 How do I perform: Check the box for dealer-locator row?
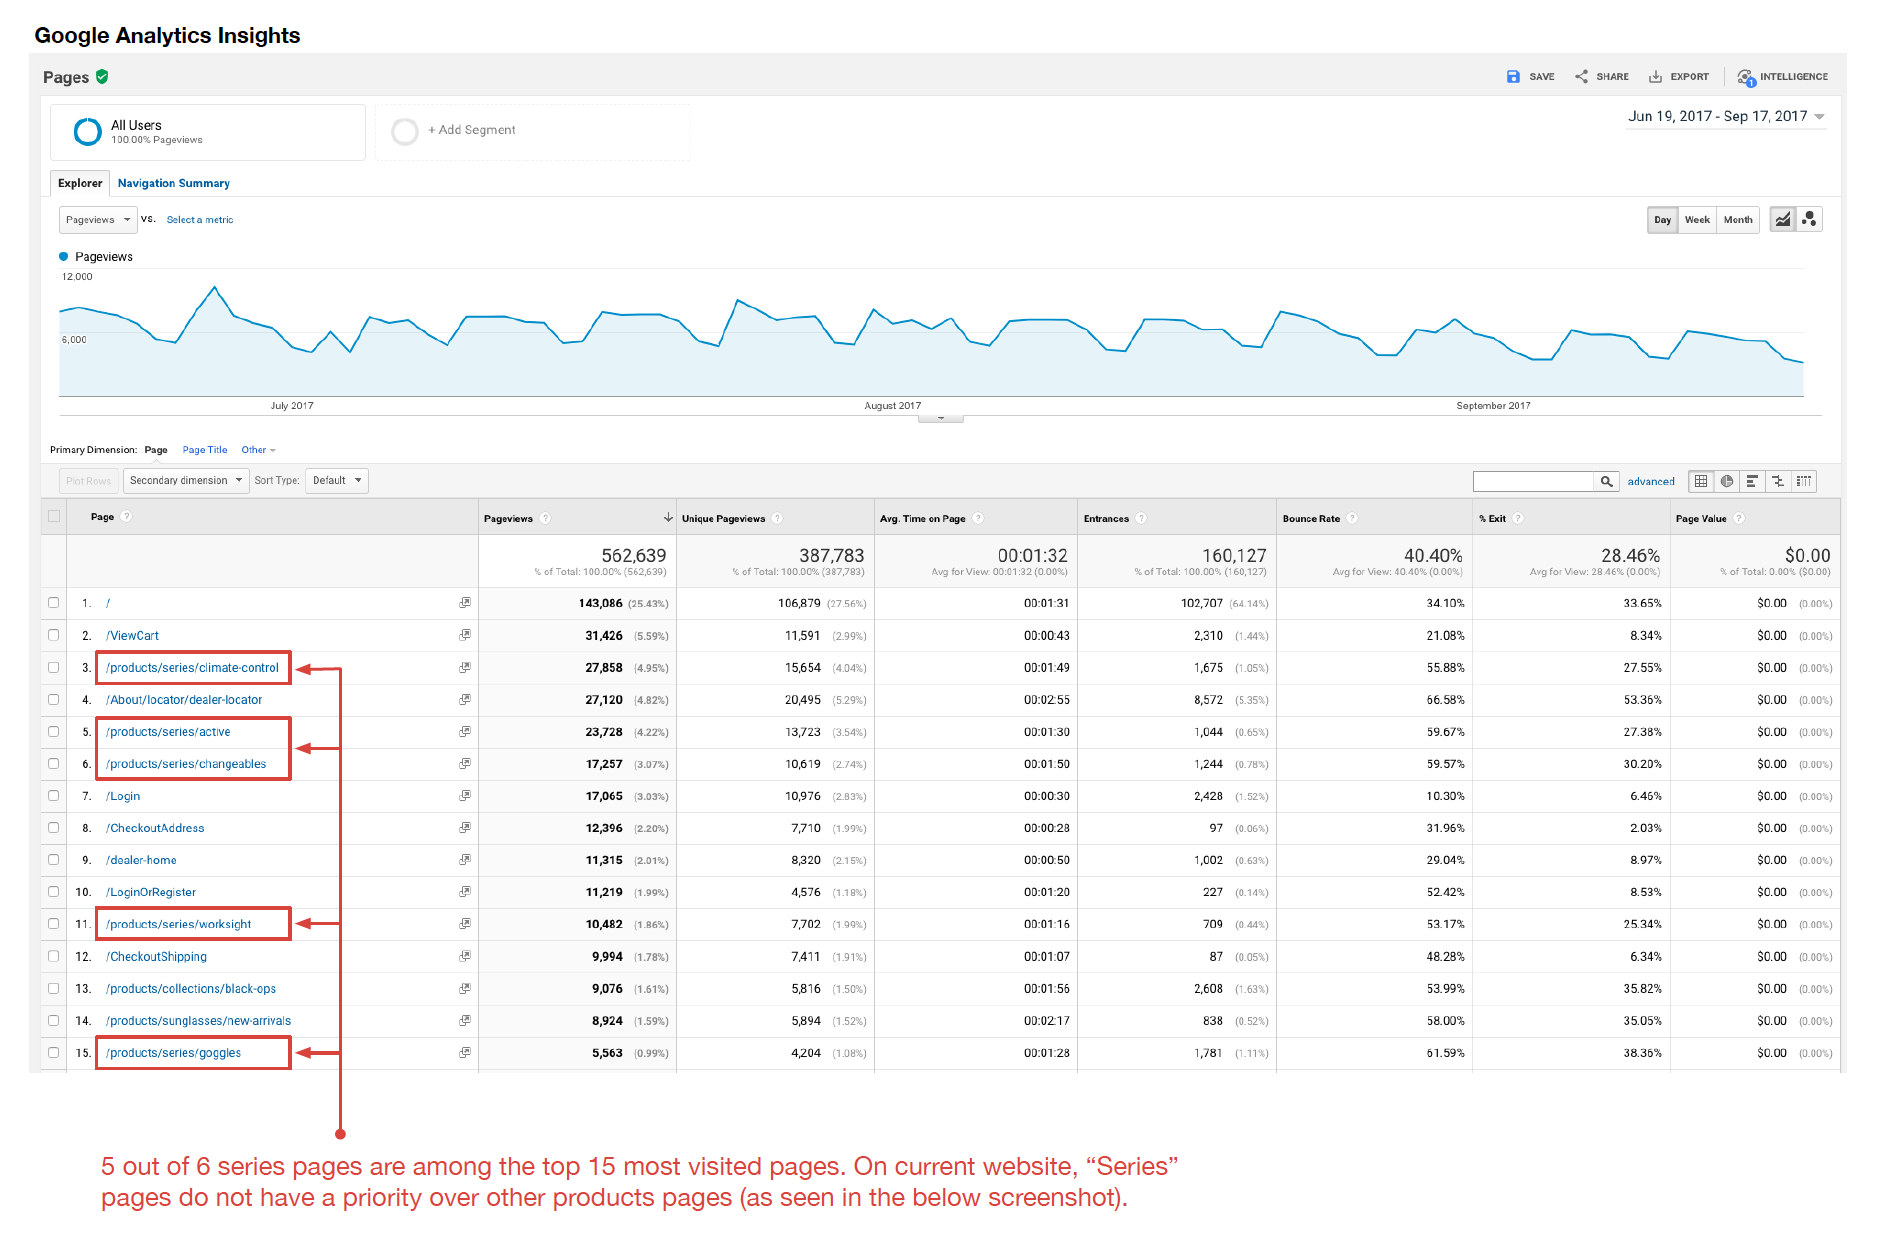click(x=54, y=700)
